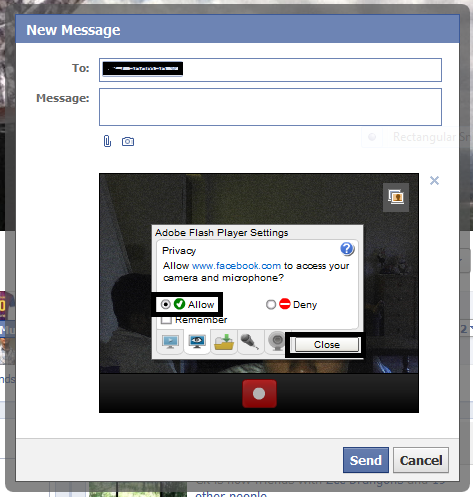
Task: Click the redacted recipient name token
Action: pyautogui.click(x=143, y=69)
